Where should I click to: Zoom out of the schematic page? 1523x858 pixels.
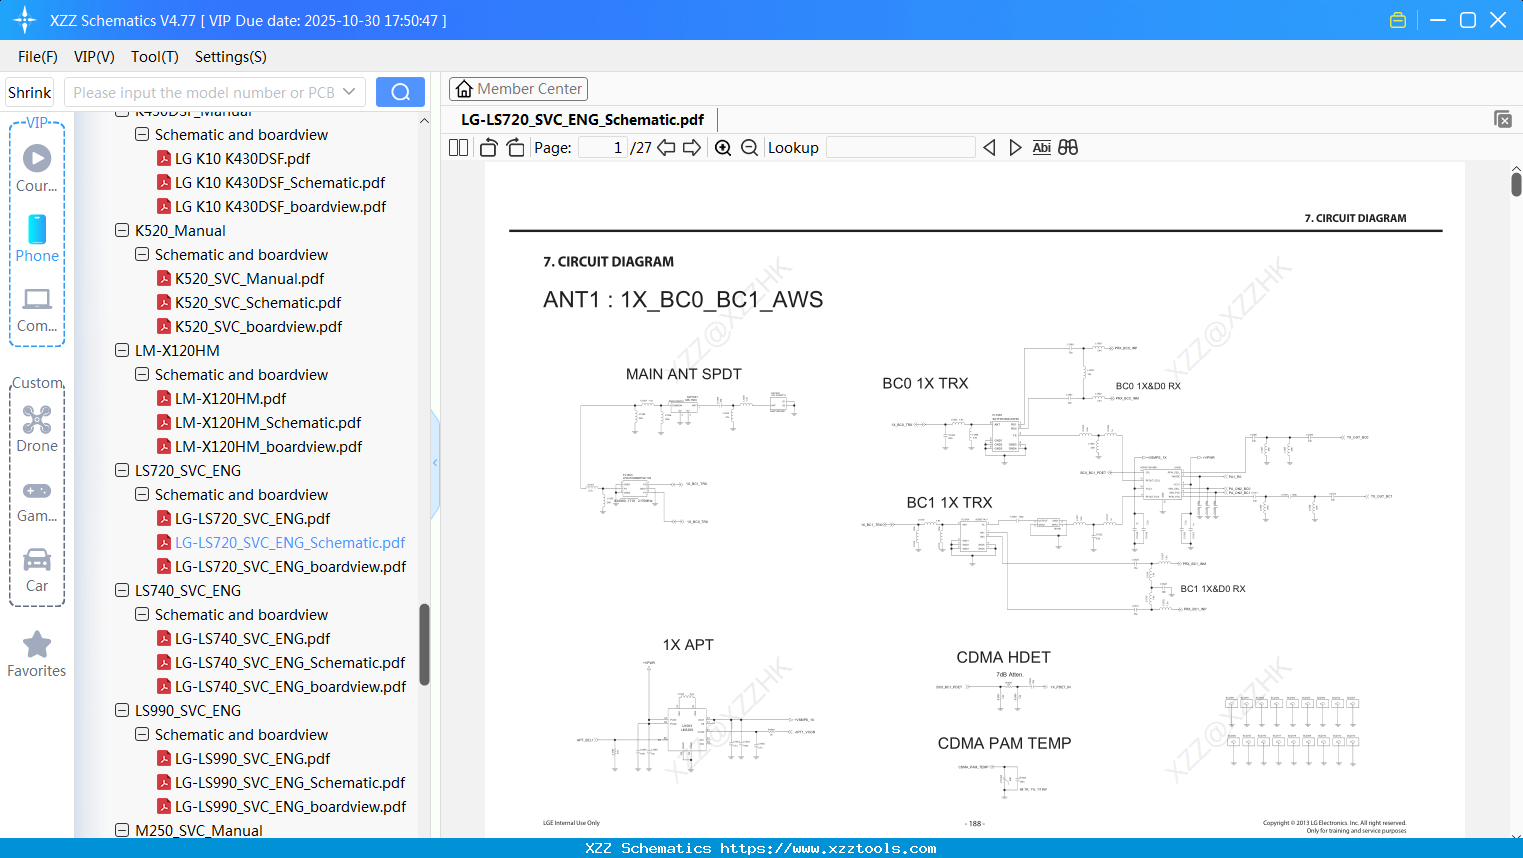click(748, 147)
